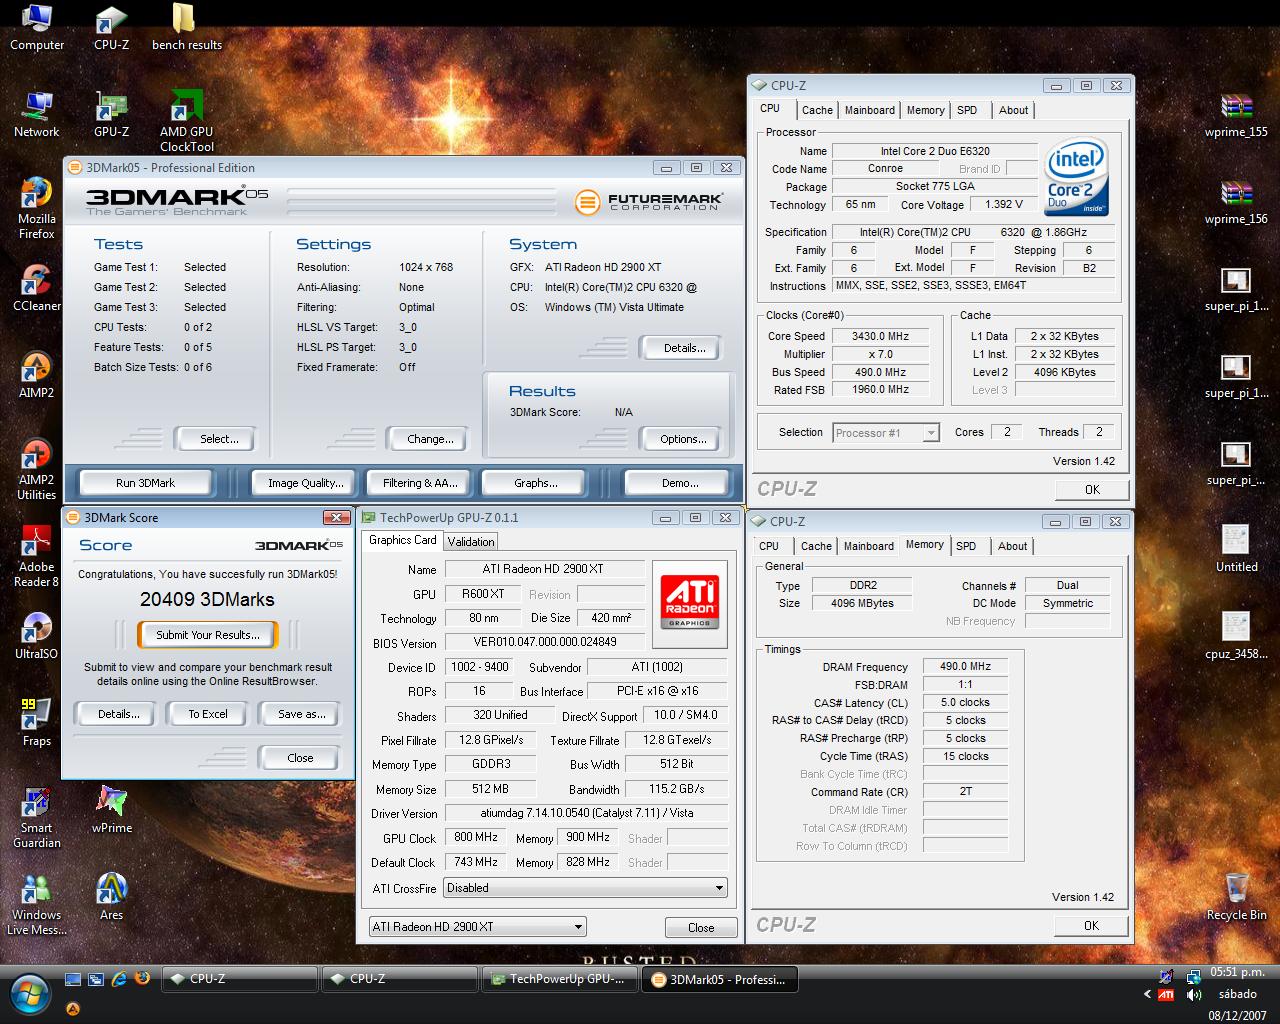Open wprime_156 archive on desktop
The image size is (1280, 1024).
pyautogui.click(x=1236, y=202)
